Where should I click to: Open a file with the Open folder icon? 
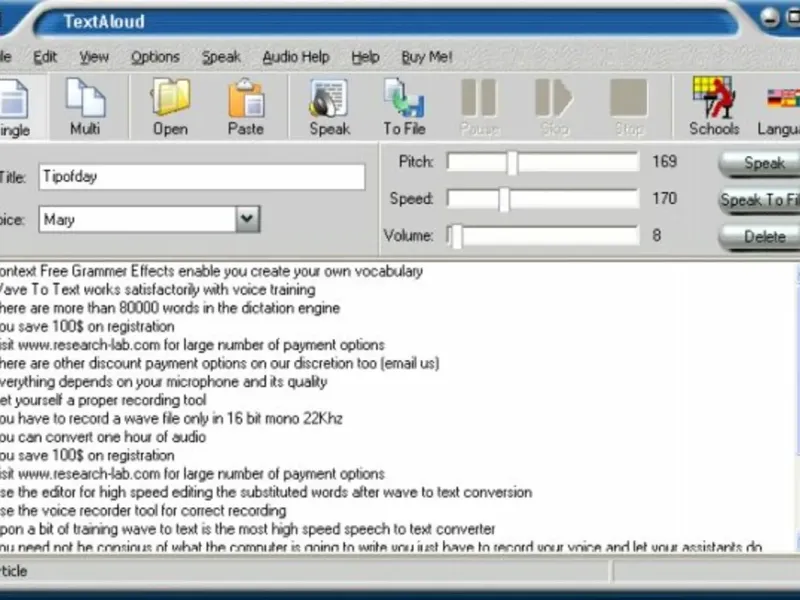click(170, 107)
